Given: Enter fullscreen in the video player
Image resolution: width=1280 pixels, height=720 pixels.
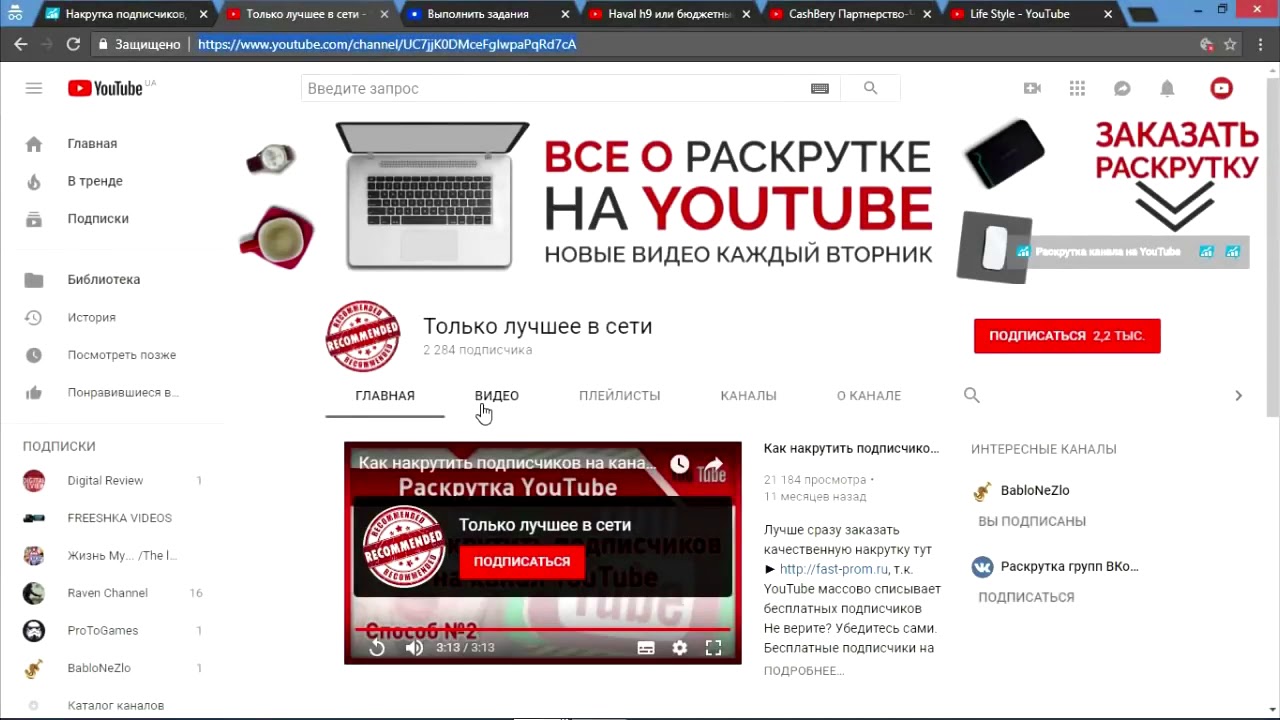Looking at the screenshot, I should [x=713, y=647].
